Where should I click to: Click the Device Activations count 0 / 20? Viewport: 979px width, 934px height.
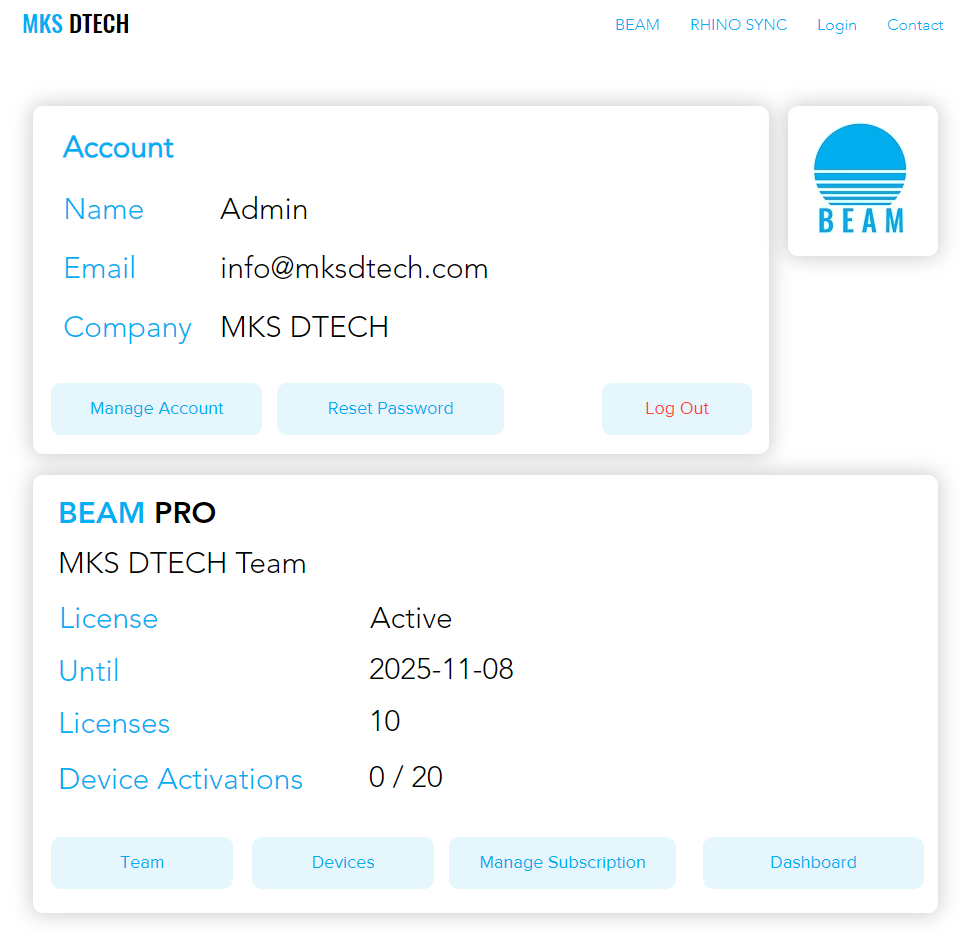(x=405, y=777)
